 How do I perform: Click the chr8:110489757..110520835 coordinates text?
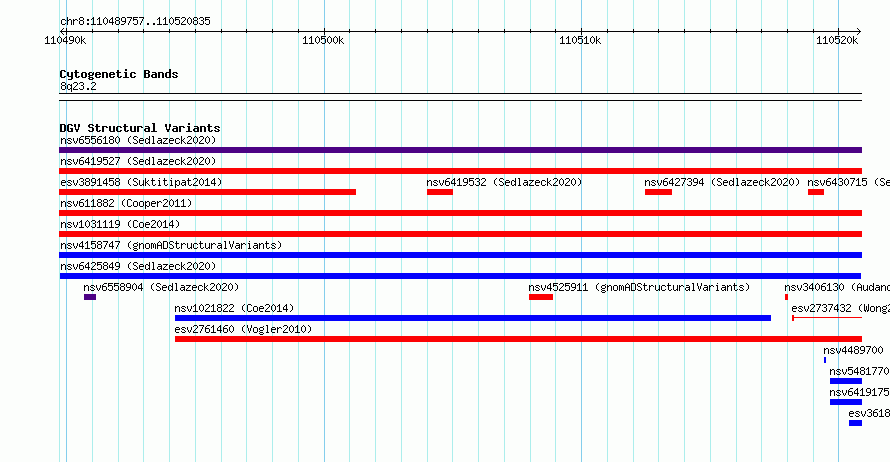[x=135, y=22]
